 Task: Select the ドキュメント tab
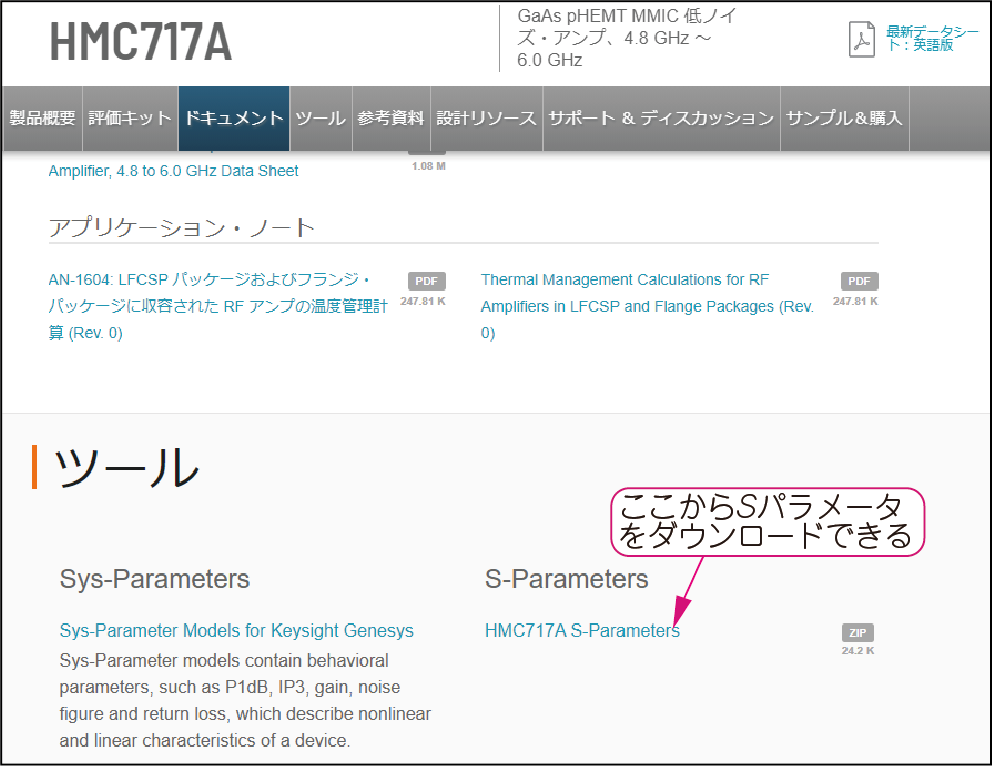(x=234, y=118)
